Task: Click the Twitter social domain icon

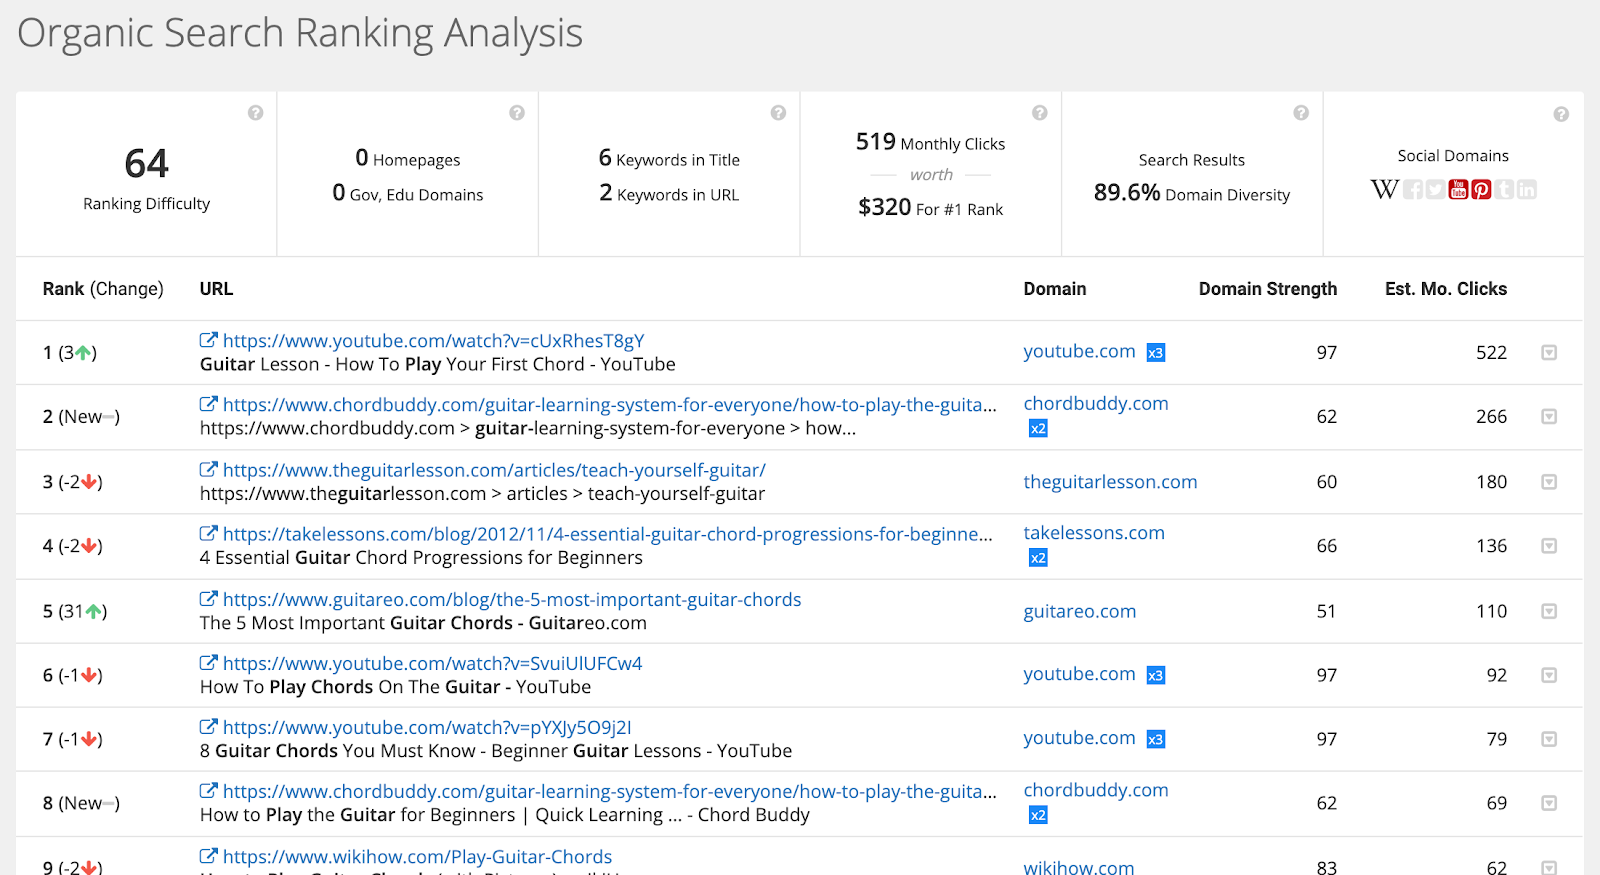Action: [1435, 189]
